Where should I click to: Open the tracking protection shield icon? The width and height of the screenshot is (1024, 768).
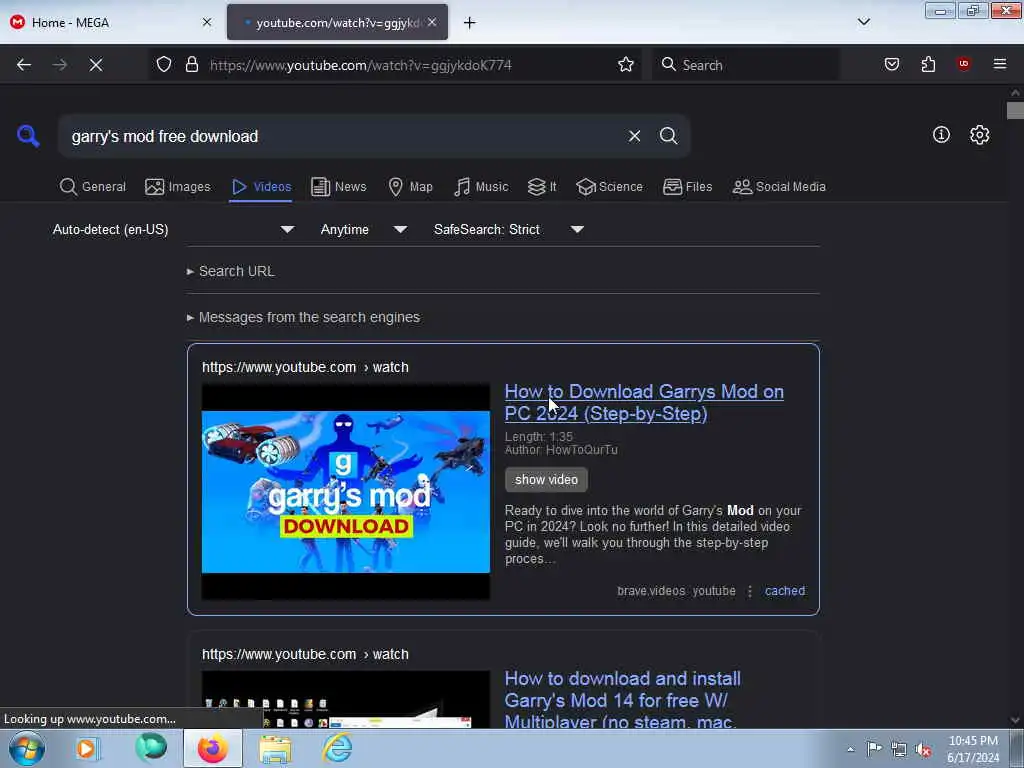coord(164,64)
